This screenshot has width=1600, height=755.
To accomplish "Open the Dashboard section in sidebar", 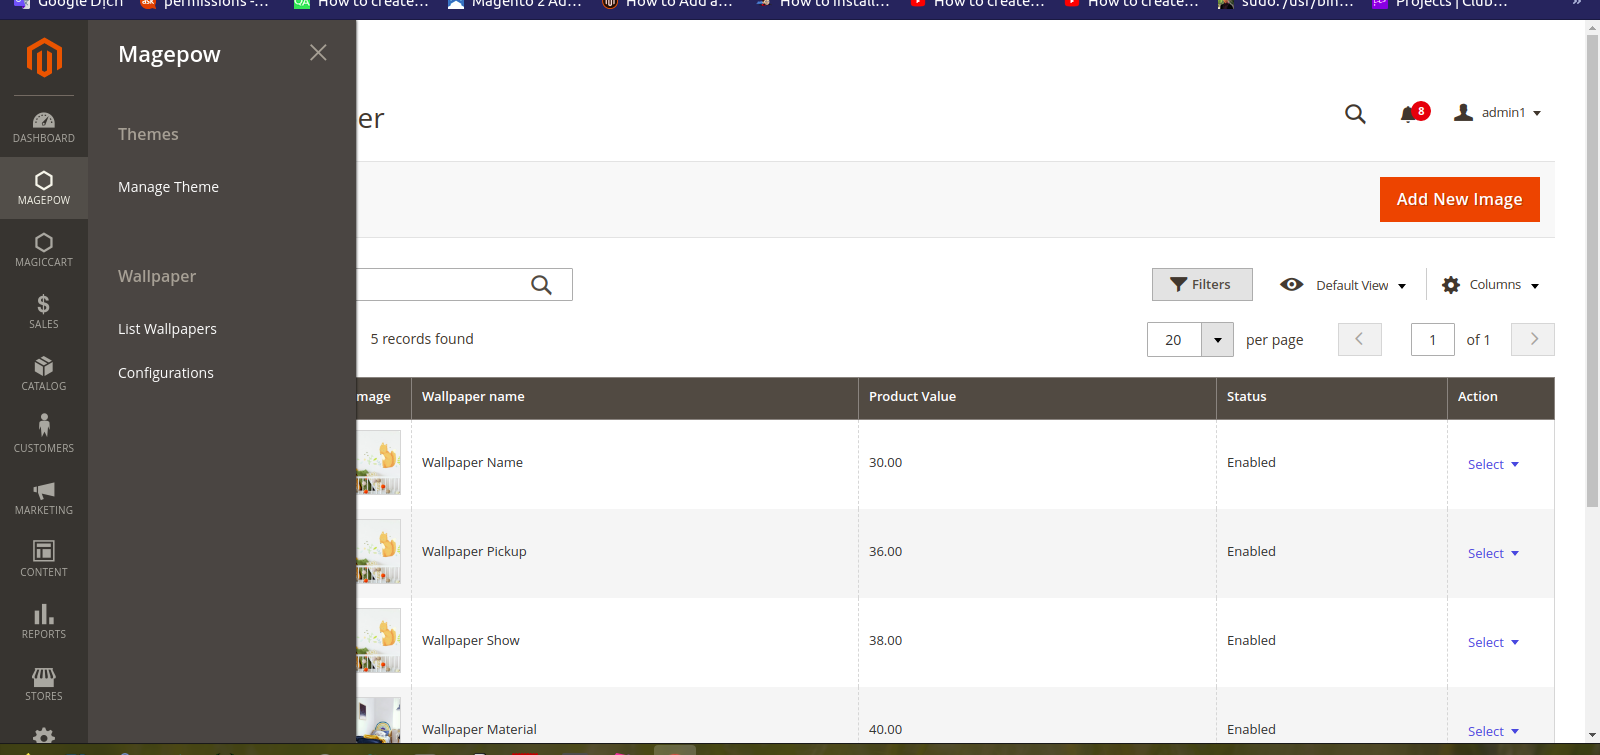I will 44,127.
